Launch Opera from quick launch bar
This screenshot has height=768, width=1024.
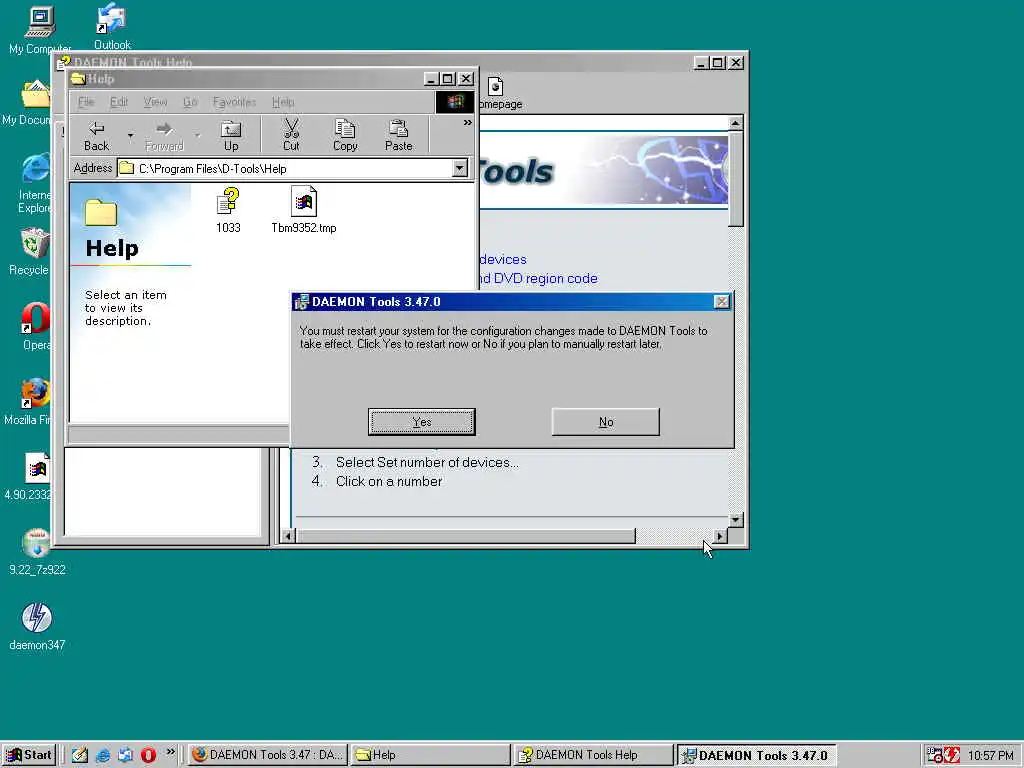tap(148, 755)
